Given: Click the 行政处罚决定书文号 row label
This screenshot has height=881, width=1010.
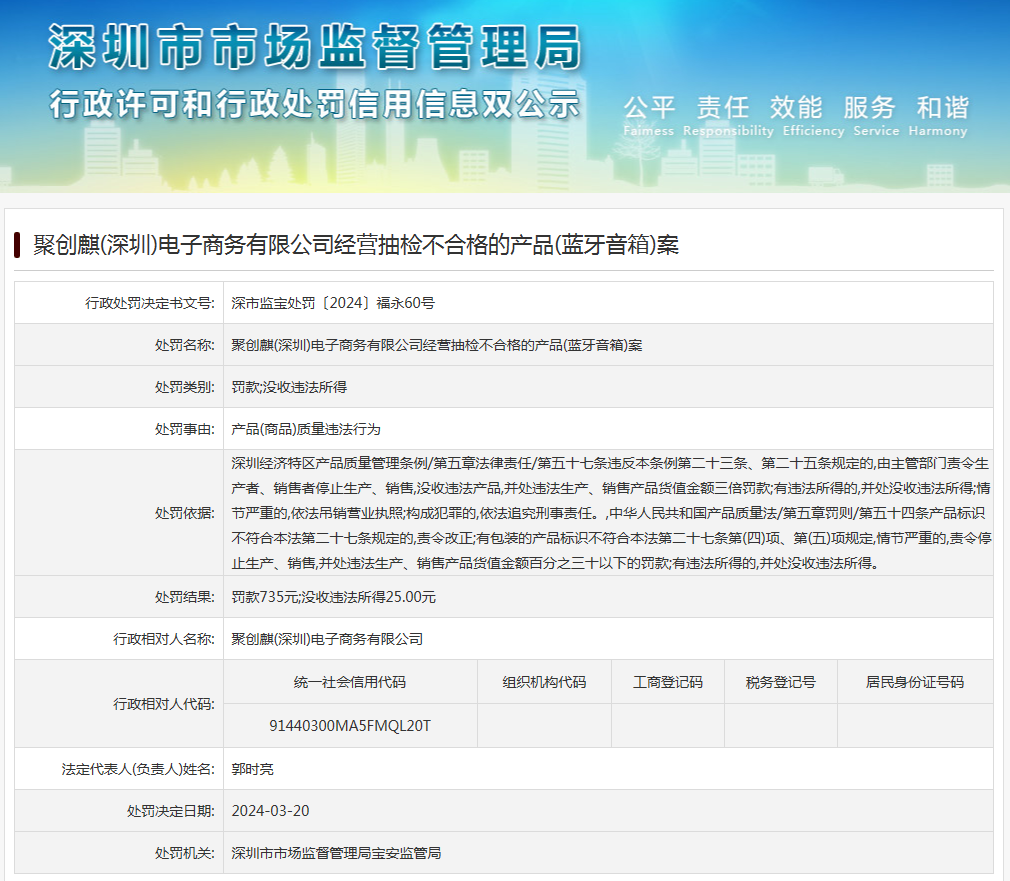Looking at the screenshot, I should pyautogui.click(x=150, y=303).
